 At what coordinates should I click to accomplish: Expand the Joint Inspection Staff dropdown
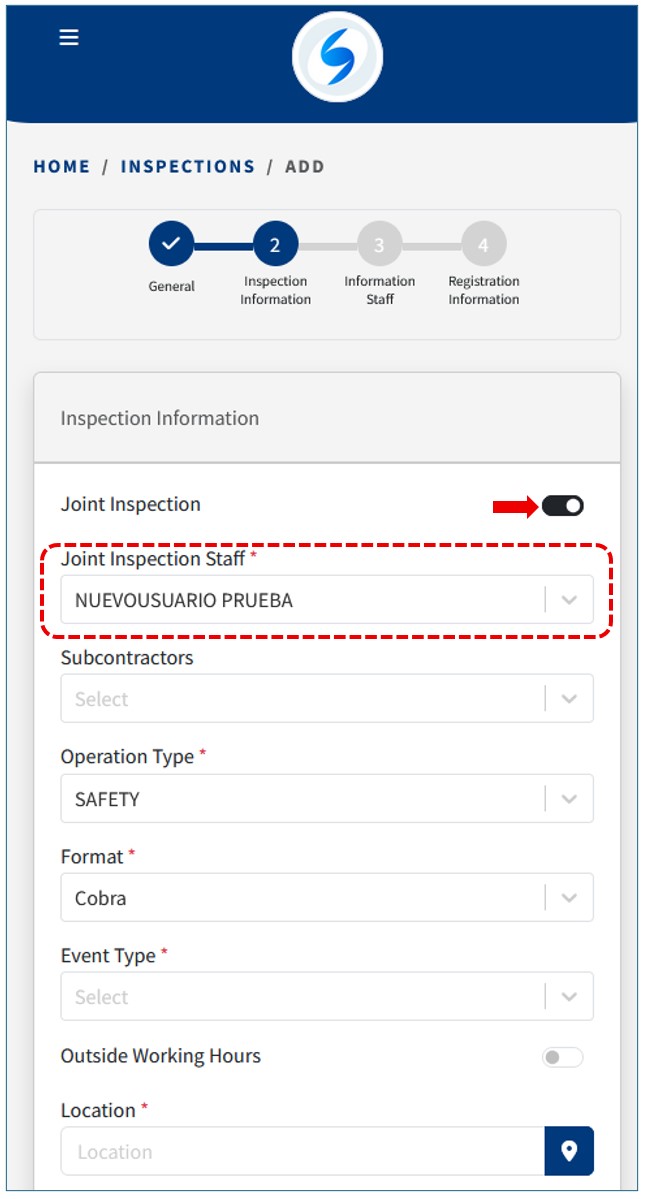point(569,600)
